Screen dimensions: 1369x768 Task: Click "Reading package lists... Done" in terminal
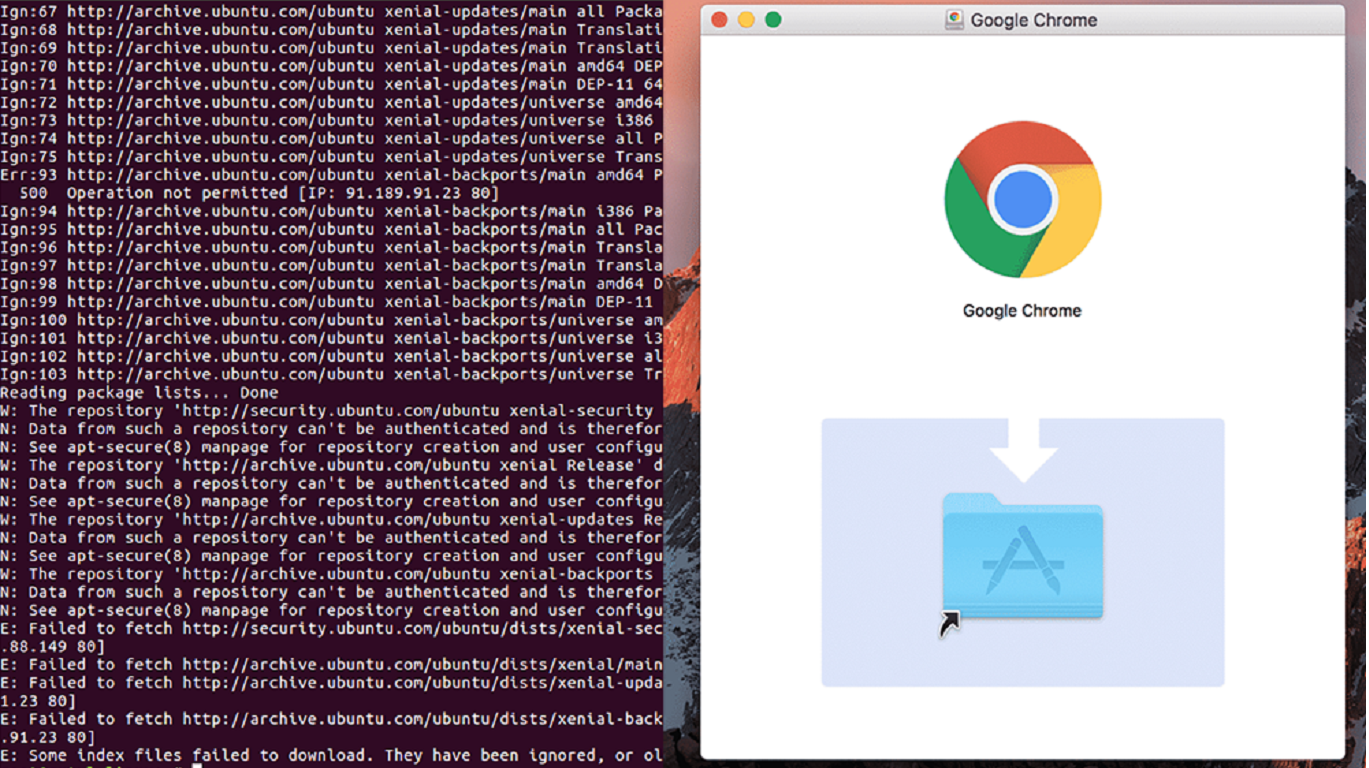pyautogui.click(x=139, y=393)
